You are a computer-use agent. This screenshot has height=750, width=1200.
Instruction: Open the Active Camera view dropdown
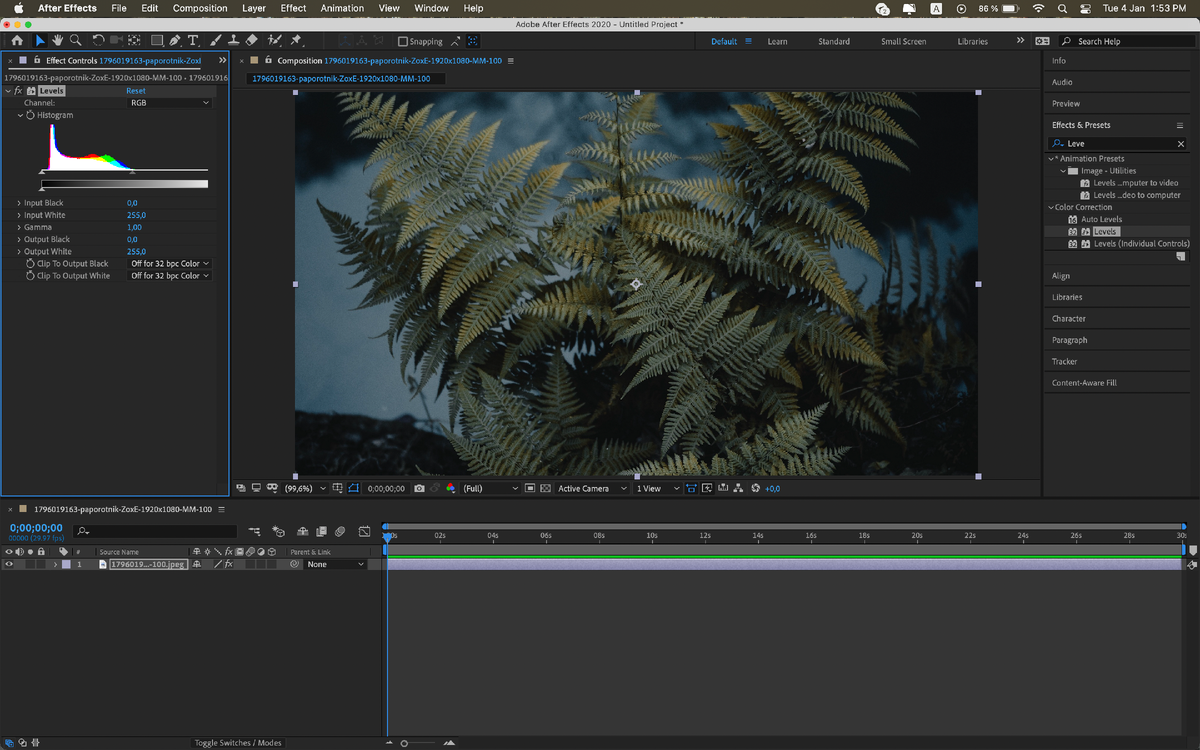592,488
